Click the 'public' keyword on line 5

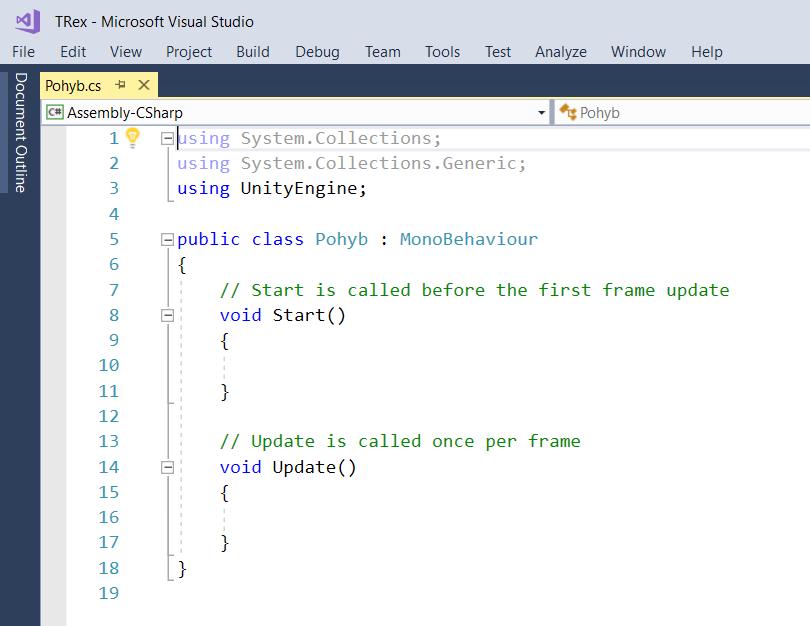tap(209, 239)
